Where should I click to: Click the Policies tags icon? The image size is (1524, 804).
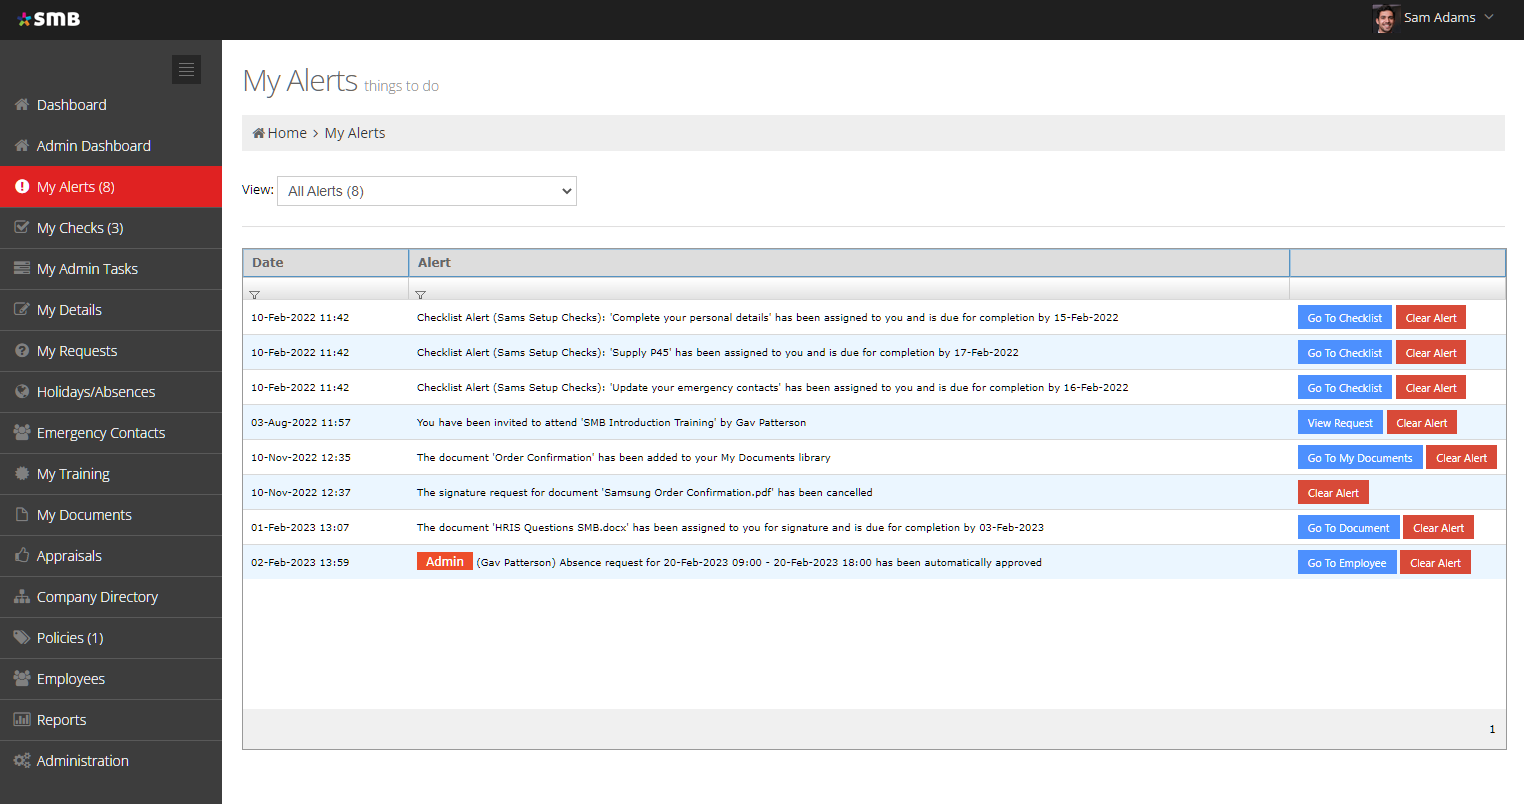[22, 638]
